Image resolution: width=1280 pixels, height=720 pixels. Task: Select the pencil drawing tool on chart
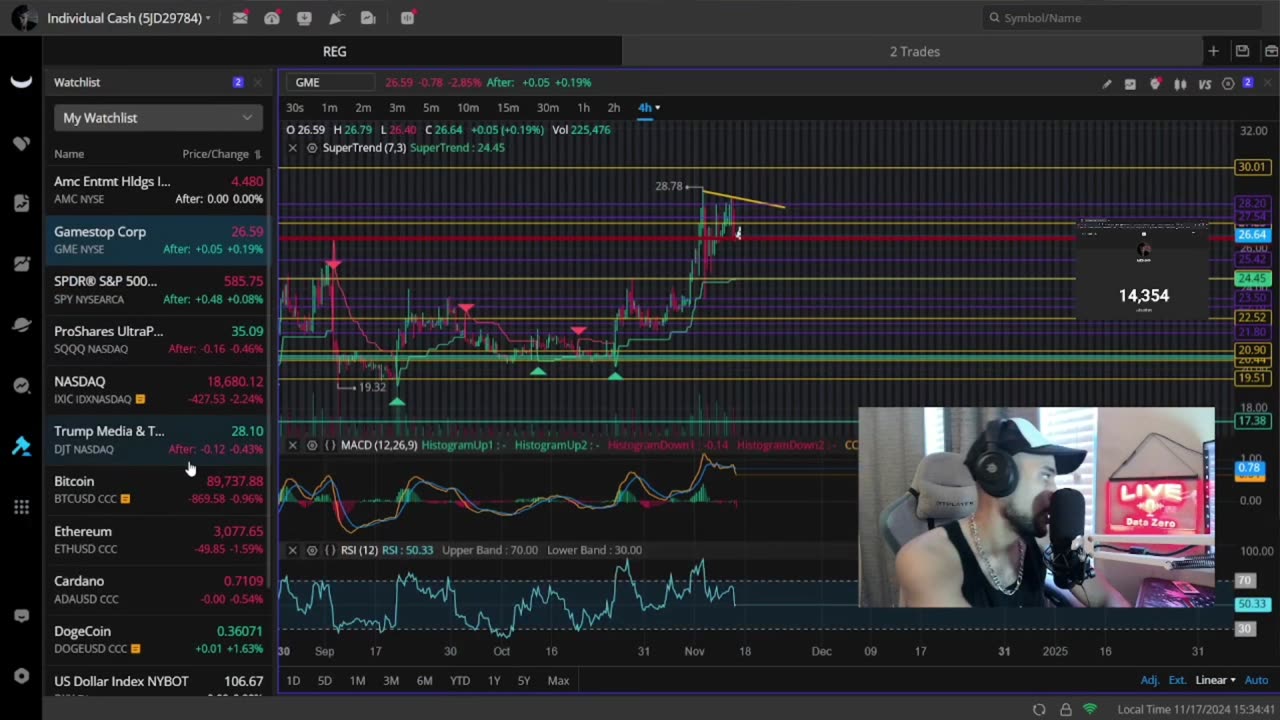click(1106, 84)
